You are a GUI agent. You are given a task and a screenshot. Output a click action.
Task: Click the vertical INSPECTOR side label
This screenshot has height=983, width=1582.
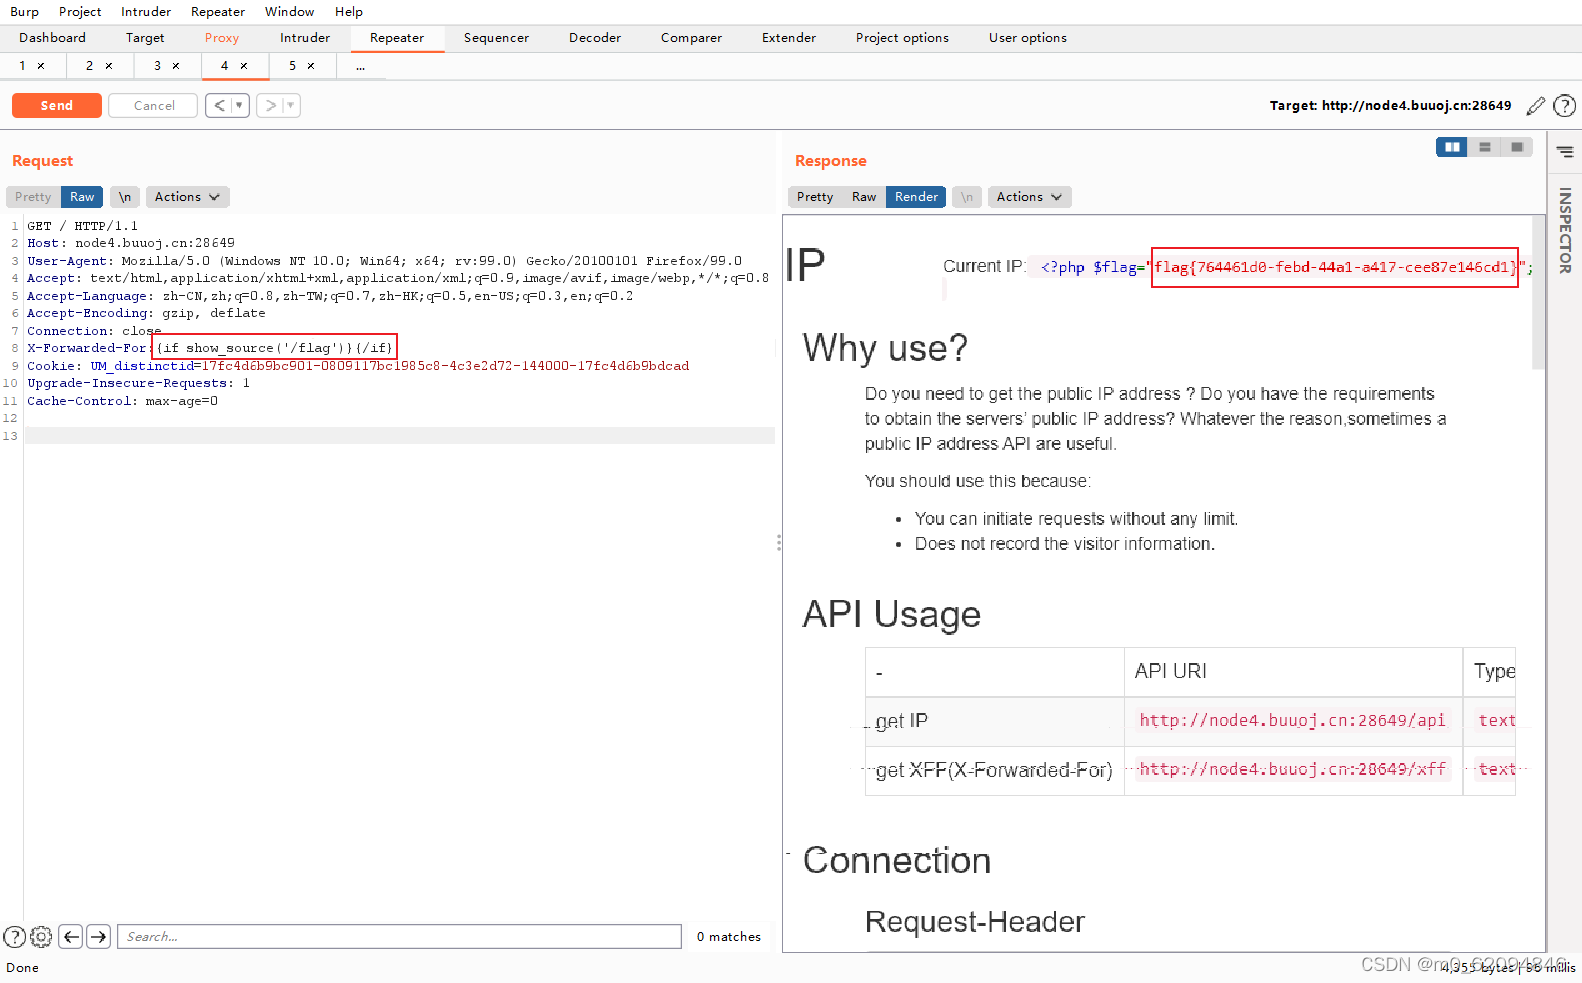coord(1565,231)
